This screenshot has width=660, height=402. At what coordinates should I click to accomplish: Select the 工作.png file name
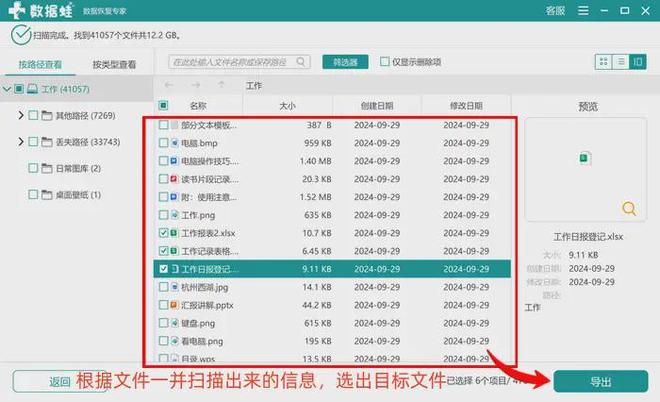point(198,215)
